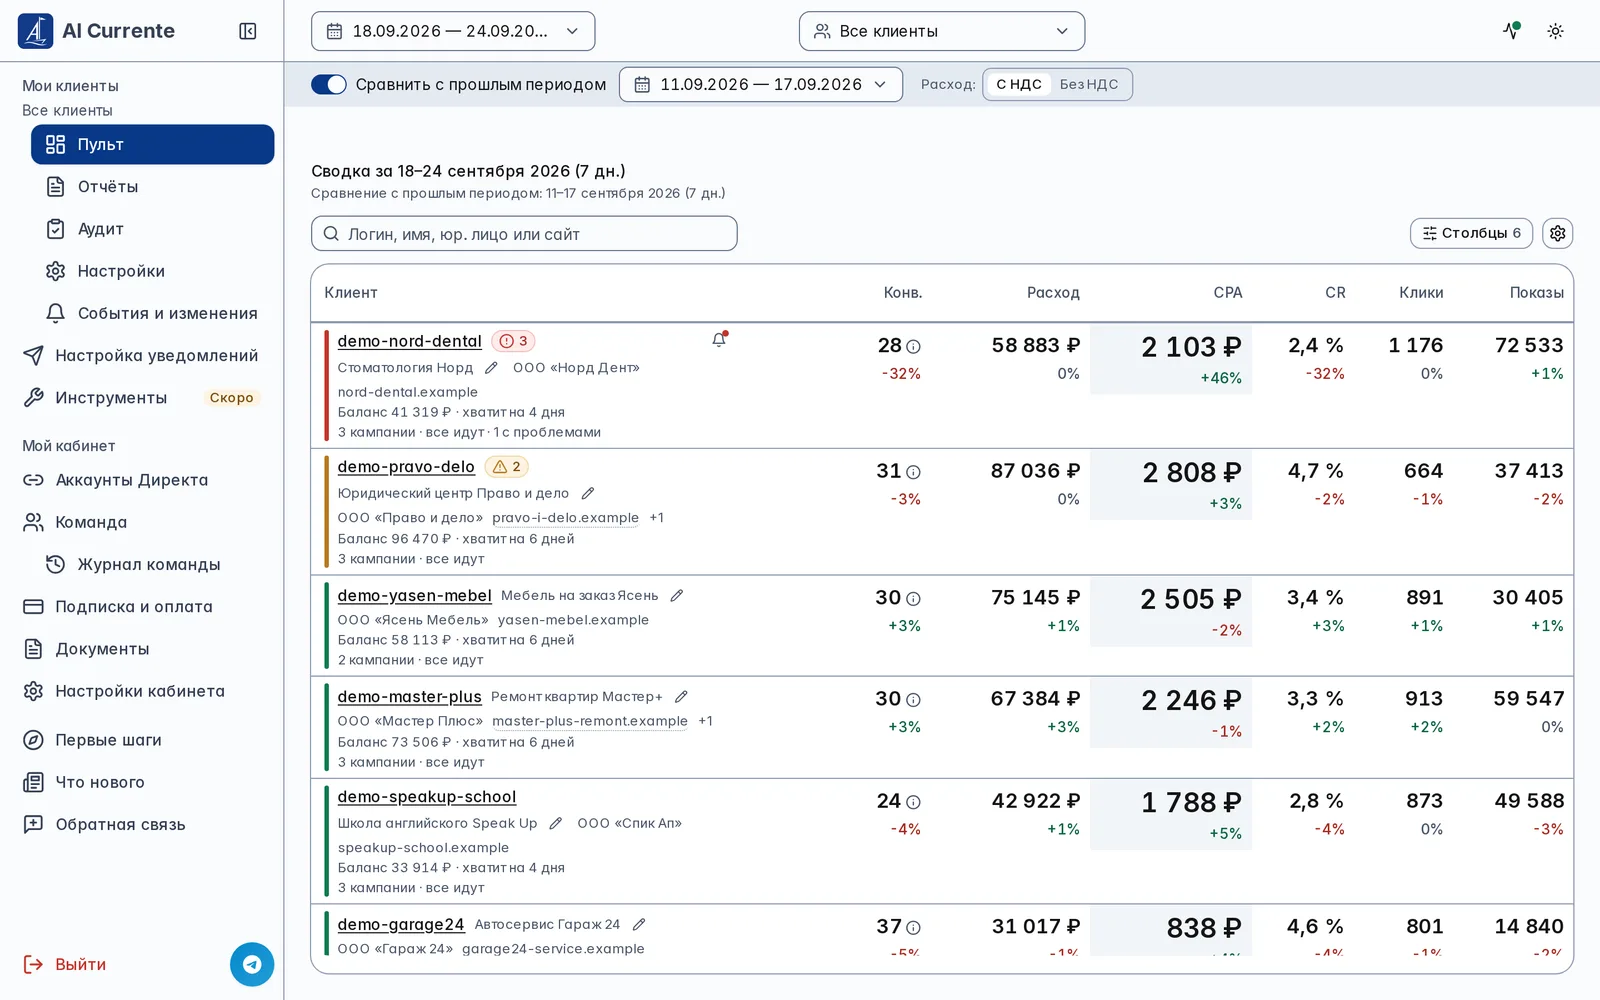The height and width of the screenshot is (1000, 1600).
Task: Select Без НДС spending option
Action: 1089,85
